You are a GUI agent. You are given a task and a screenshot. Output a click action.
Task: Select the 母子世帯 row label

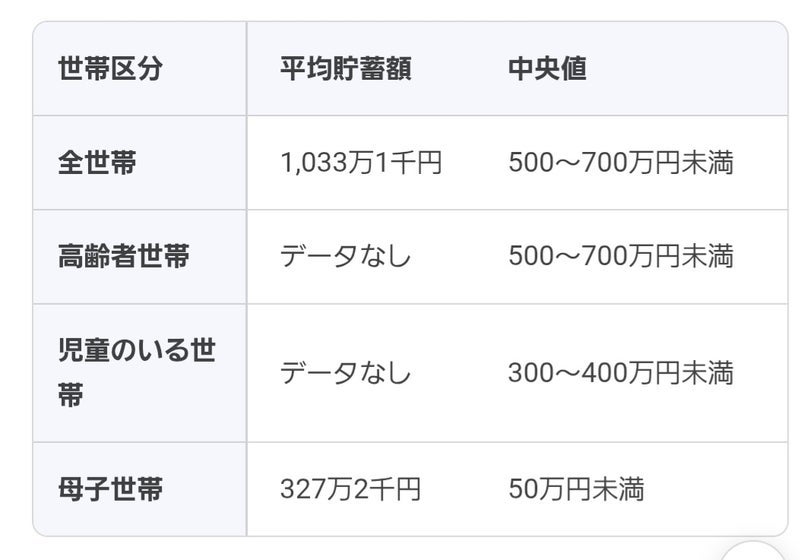(x=110, y=489)
